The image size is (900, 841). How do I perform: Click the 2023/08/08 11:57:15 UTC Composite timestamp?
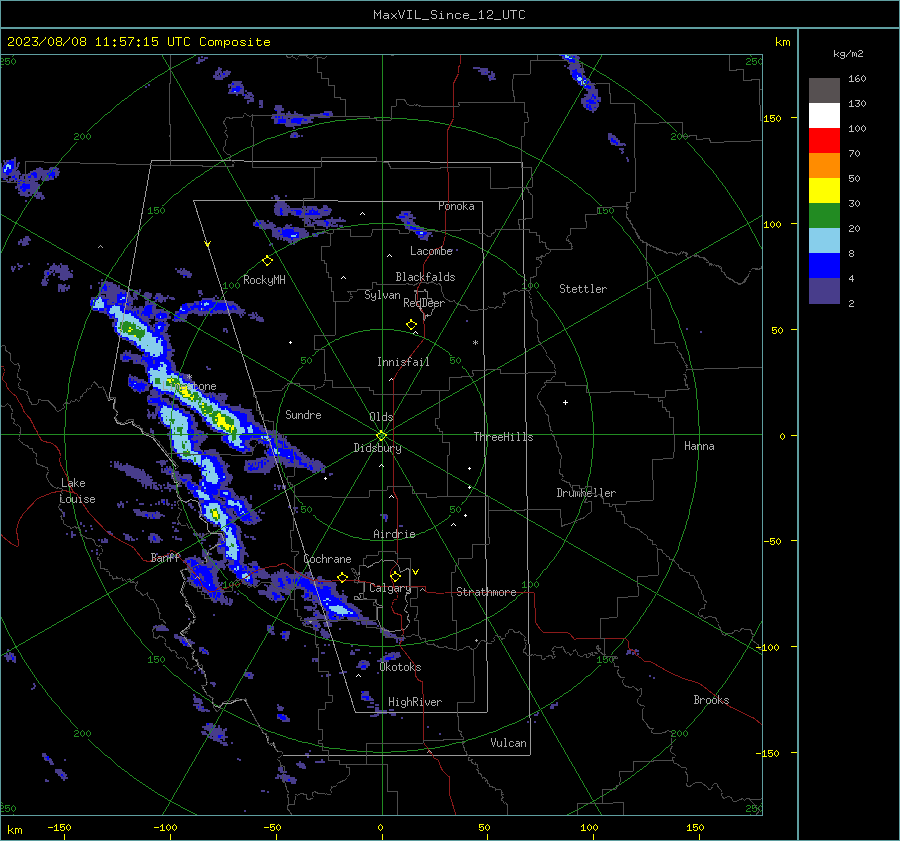tap(138, 42)
